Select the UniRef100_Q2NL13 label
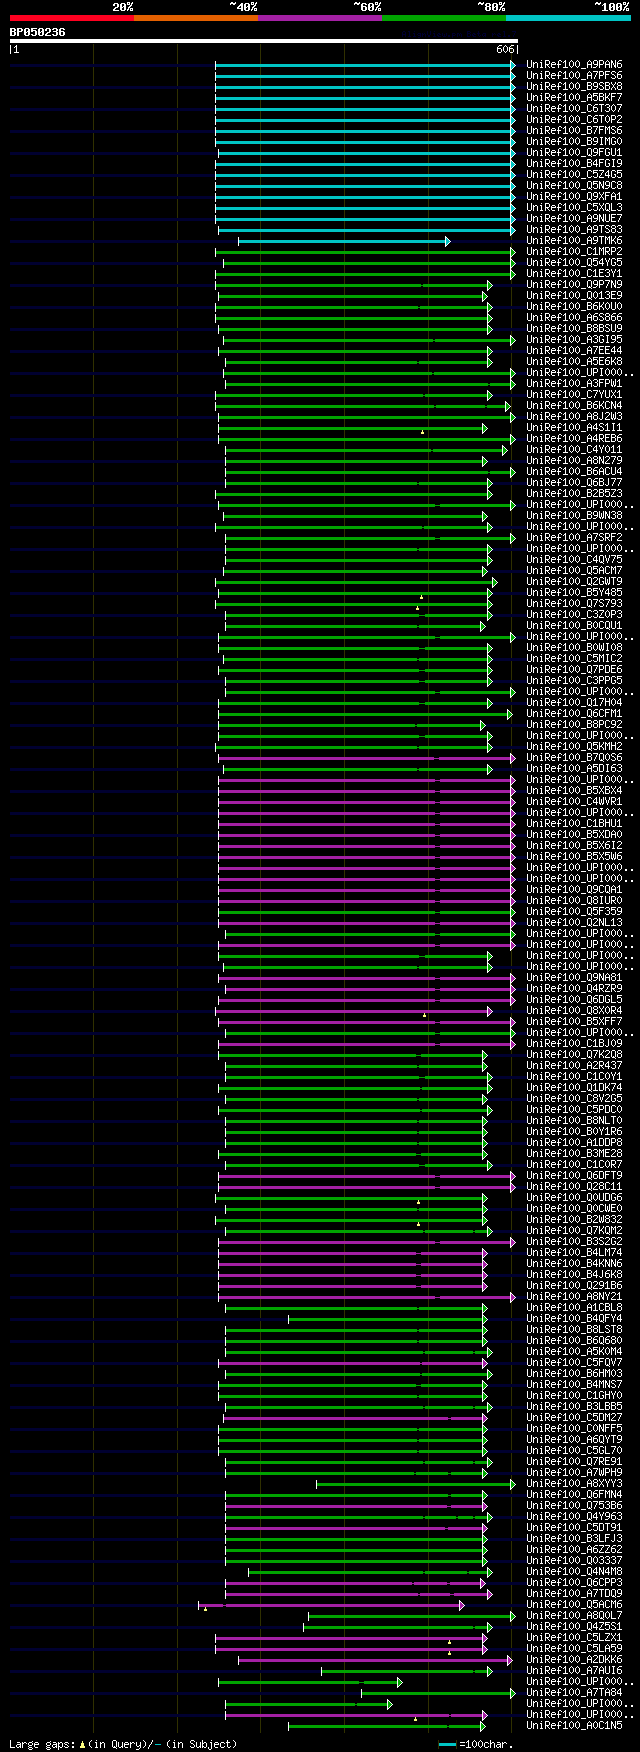Image resolution: width=640 pixels, height=1752 pixels. (574, 922)
